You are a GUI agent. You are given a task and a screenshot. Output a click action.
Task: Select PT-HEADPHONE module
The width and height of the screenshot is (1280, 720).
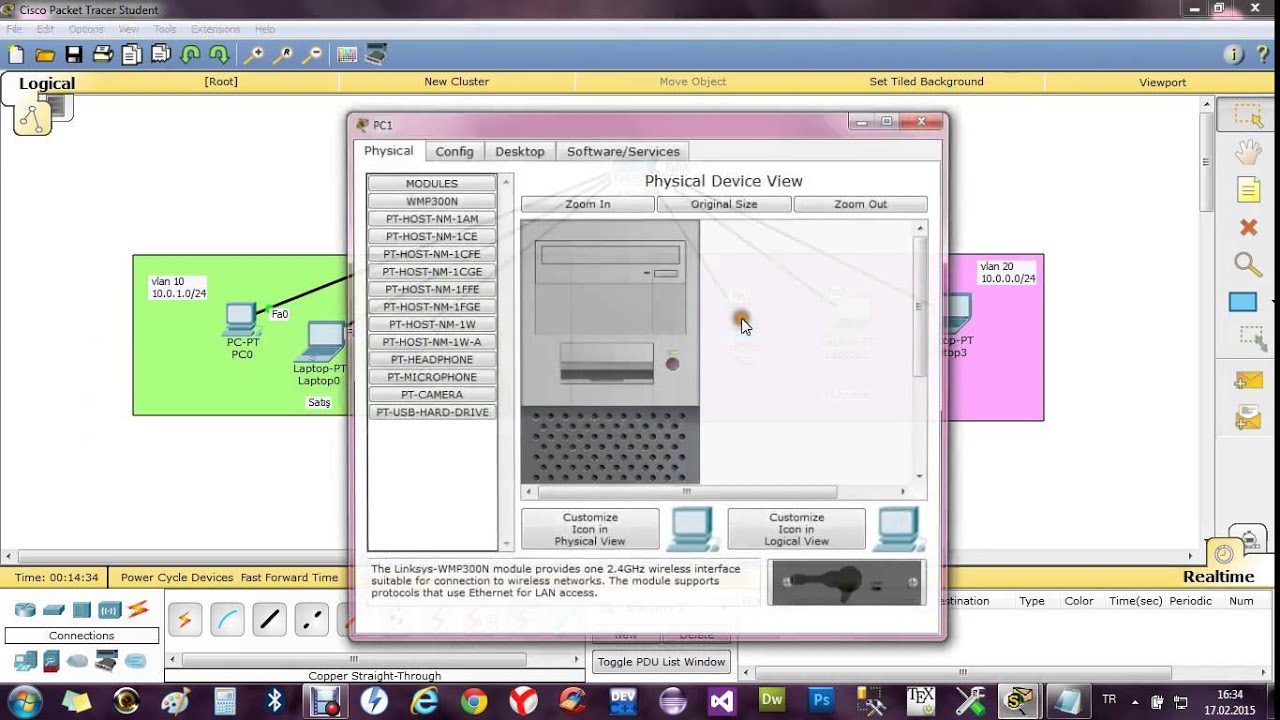pos(432,359)
